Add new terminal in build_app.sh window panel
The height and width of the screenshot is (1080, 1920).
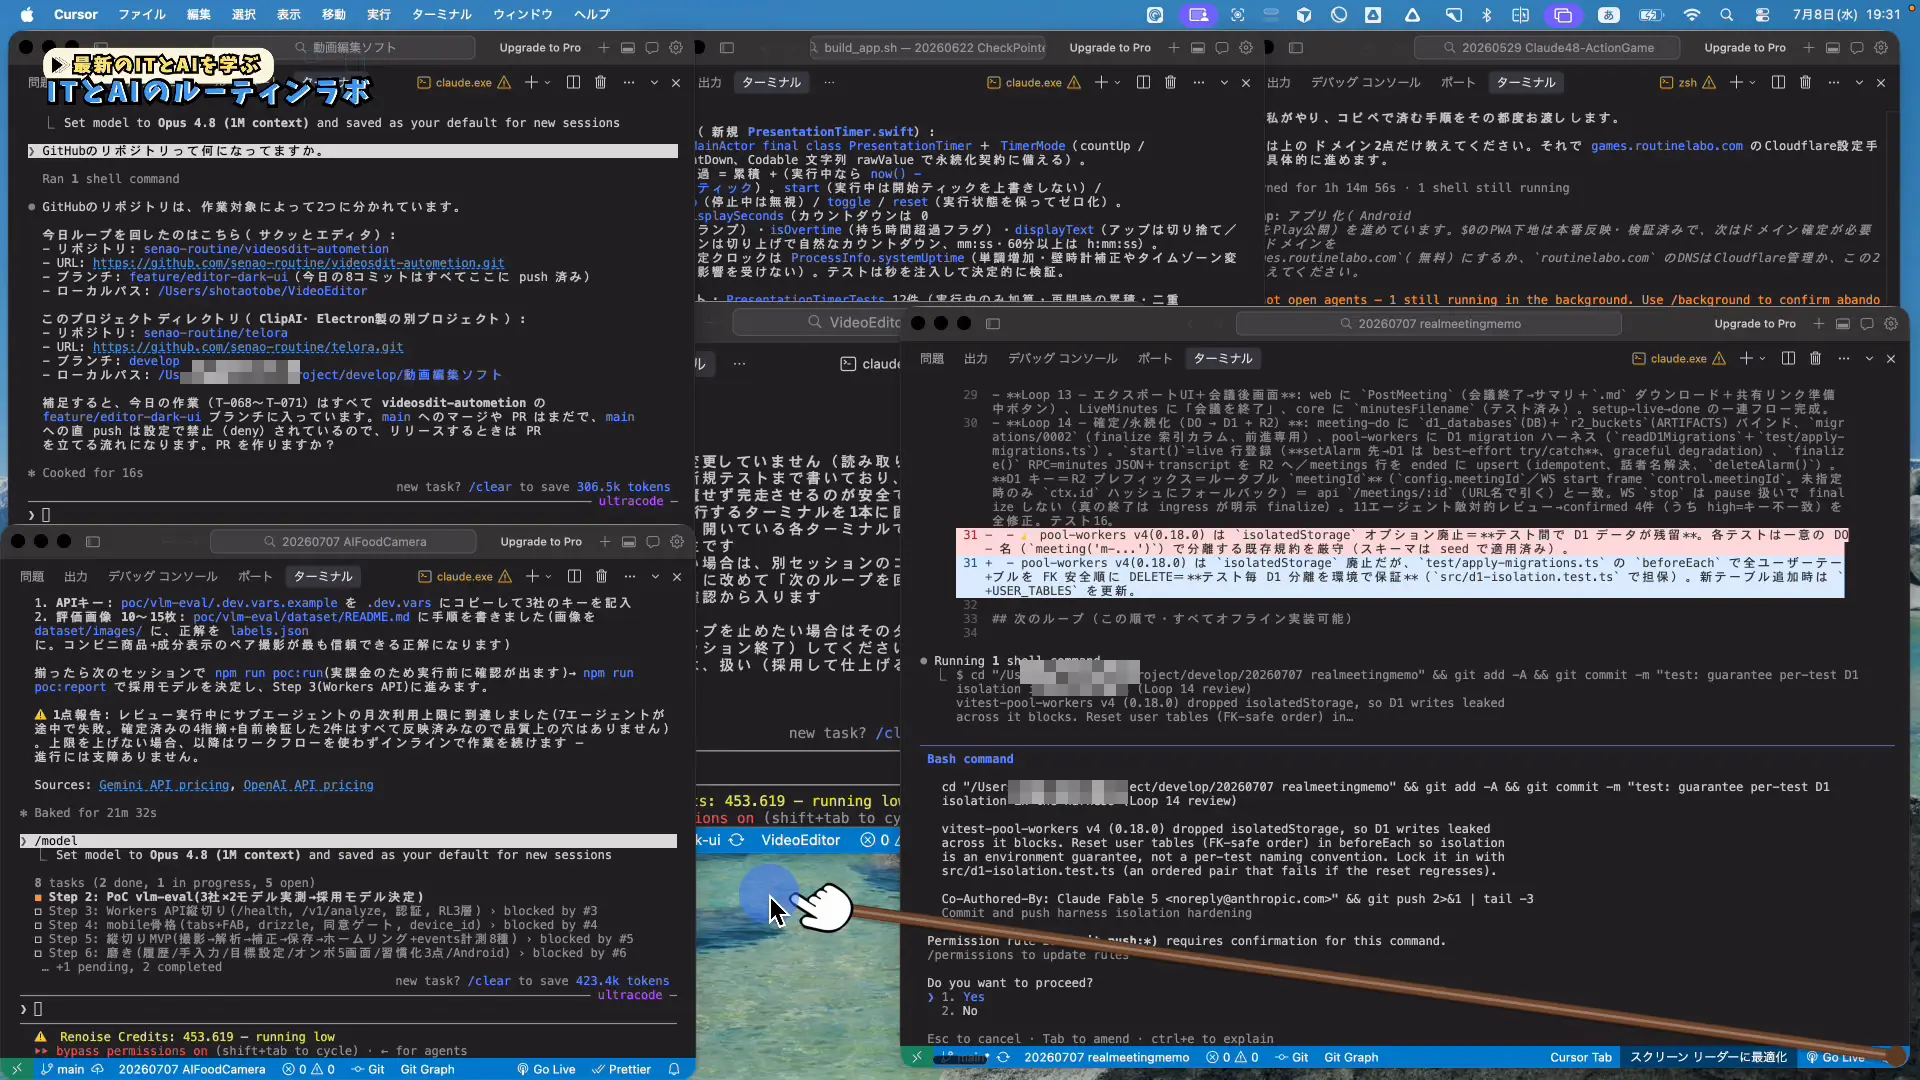[x=1101, y=82]
